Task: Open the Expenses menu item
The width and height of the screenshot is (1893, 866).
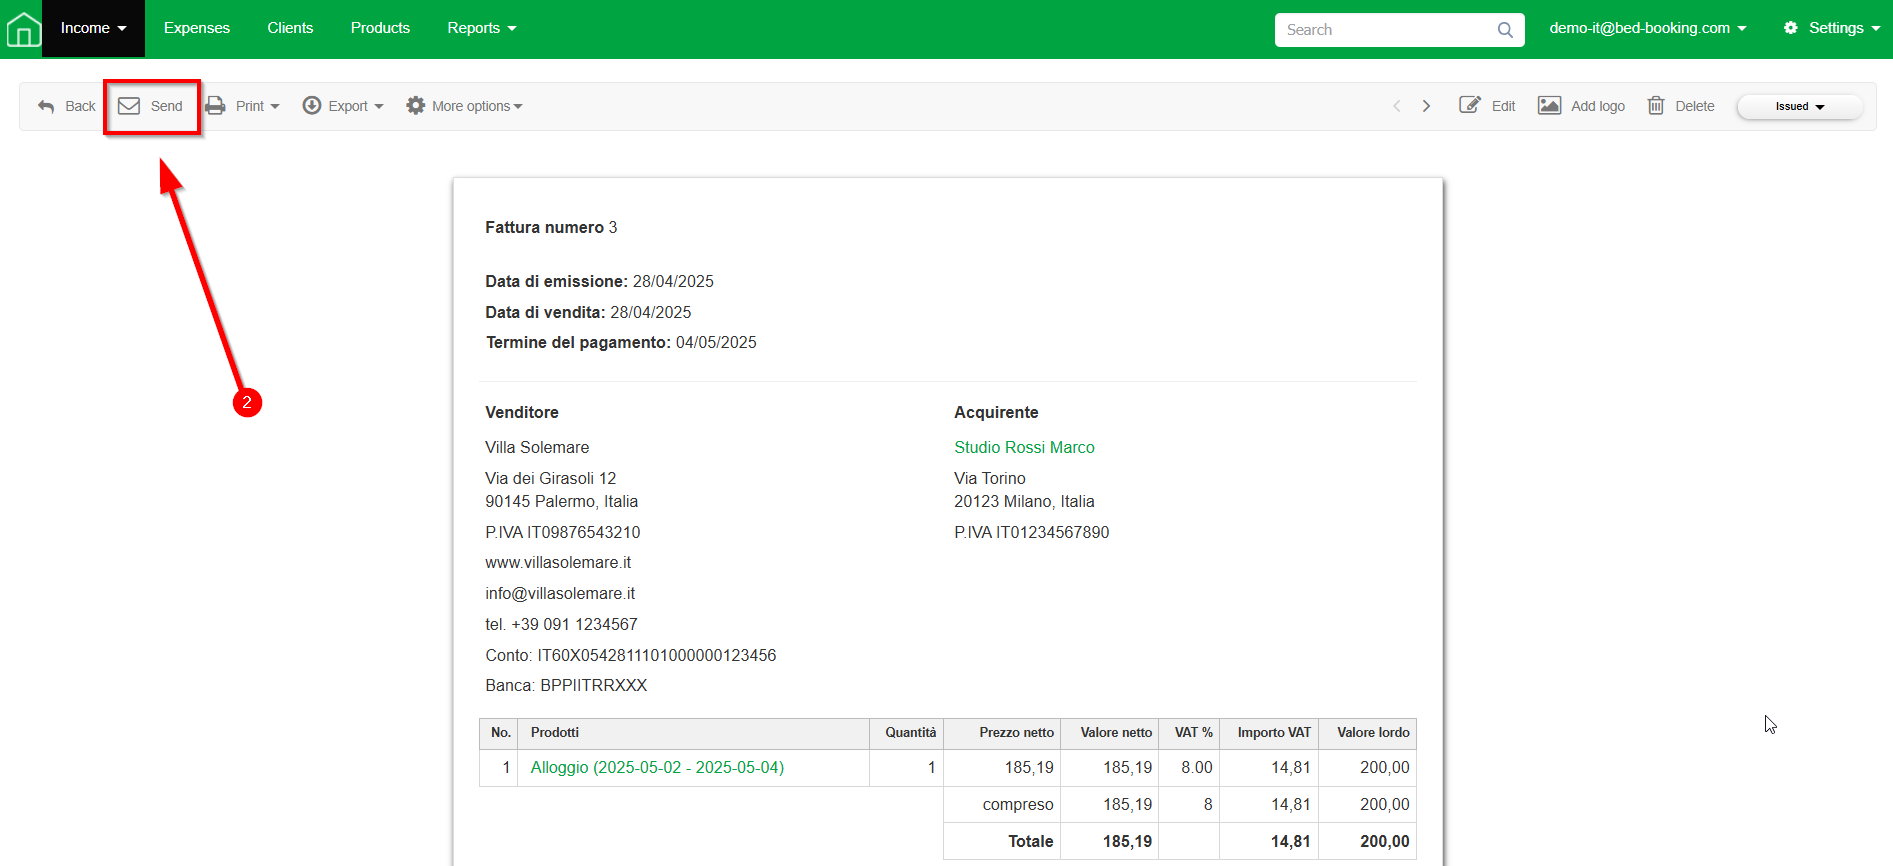Action: (197, 28)
